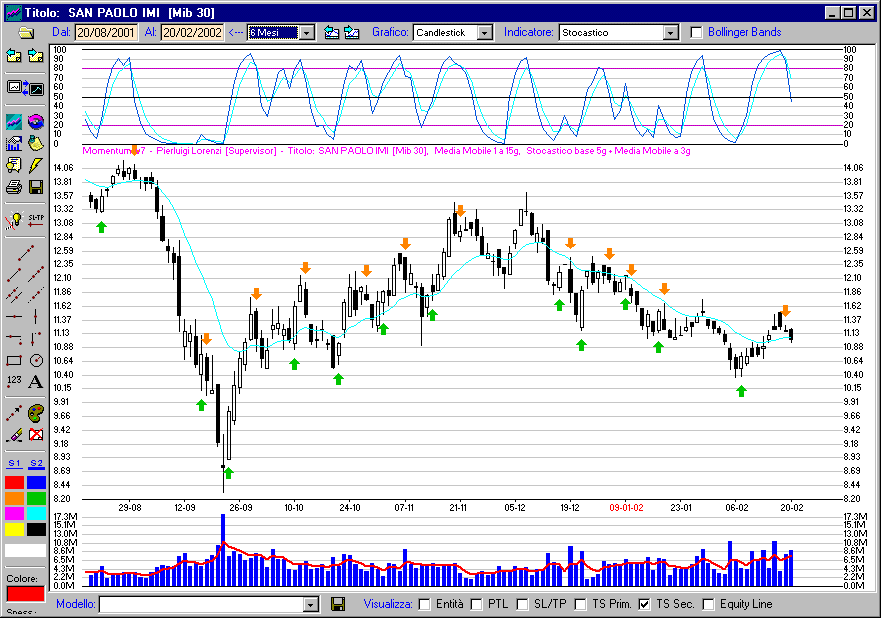
Task: Click the app icon in title bar
Action: click(x=13, y=12)
